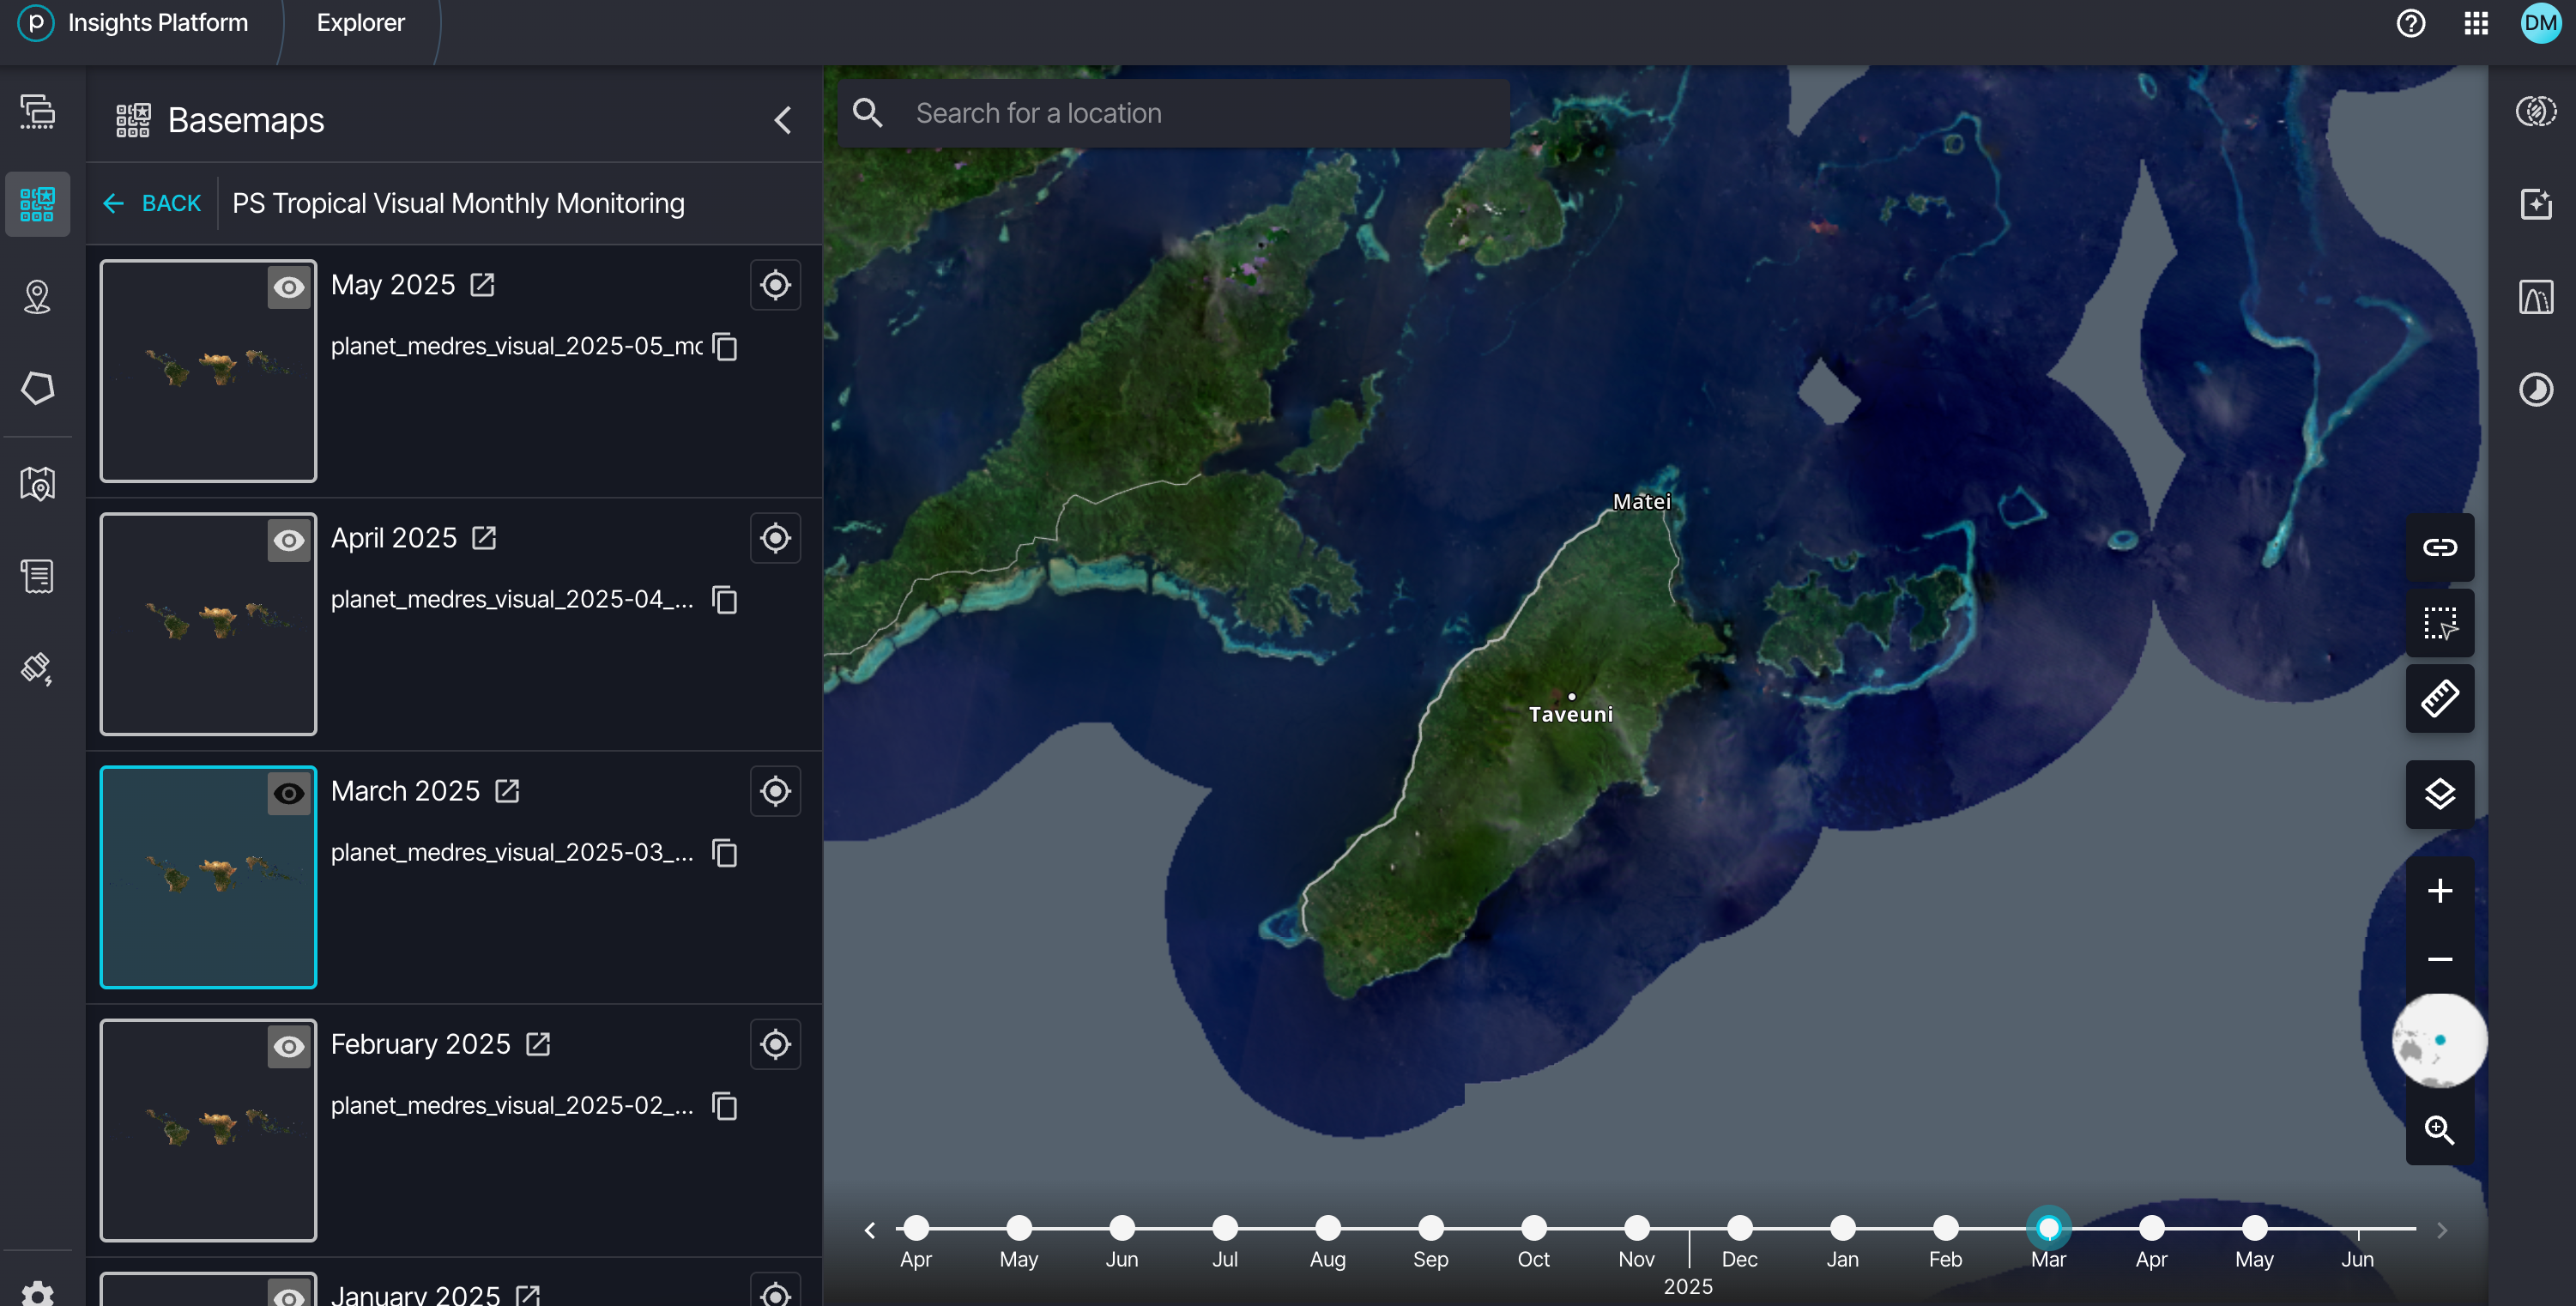Zoom to April 2025 basemap extent
The image size is (2576, 1306).
[775, 538]
